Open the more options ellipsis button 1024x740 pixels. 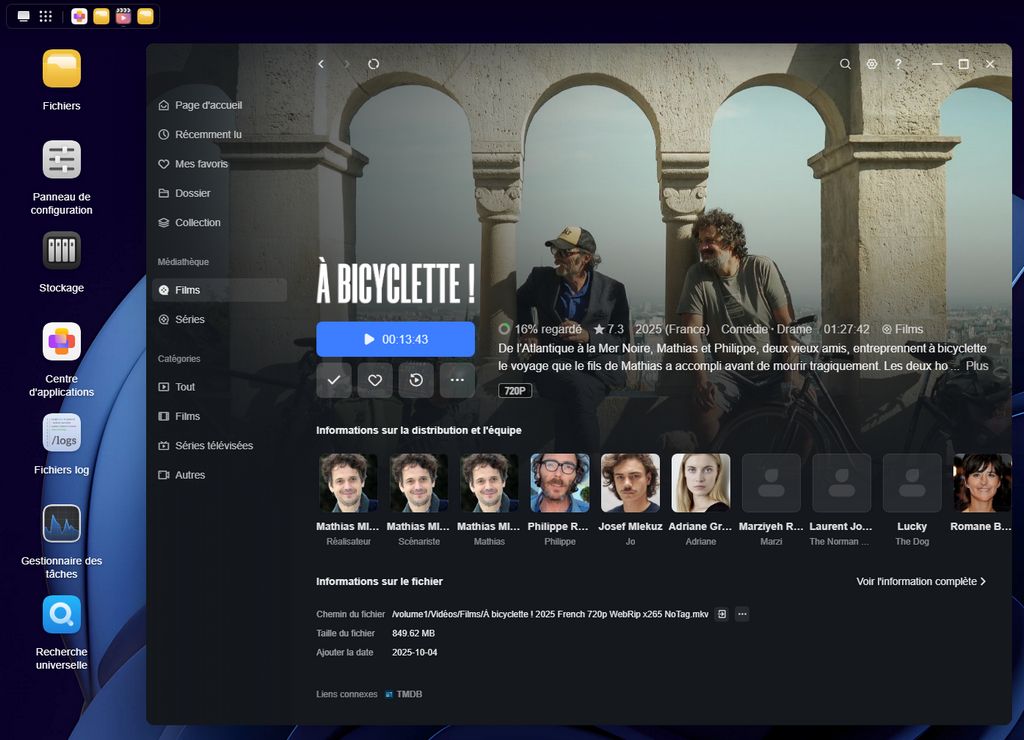(x=457, y=380)
